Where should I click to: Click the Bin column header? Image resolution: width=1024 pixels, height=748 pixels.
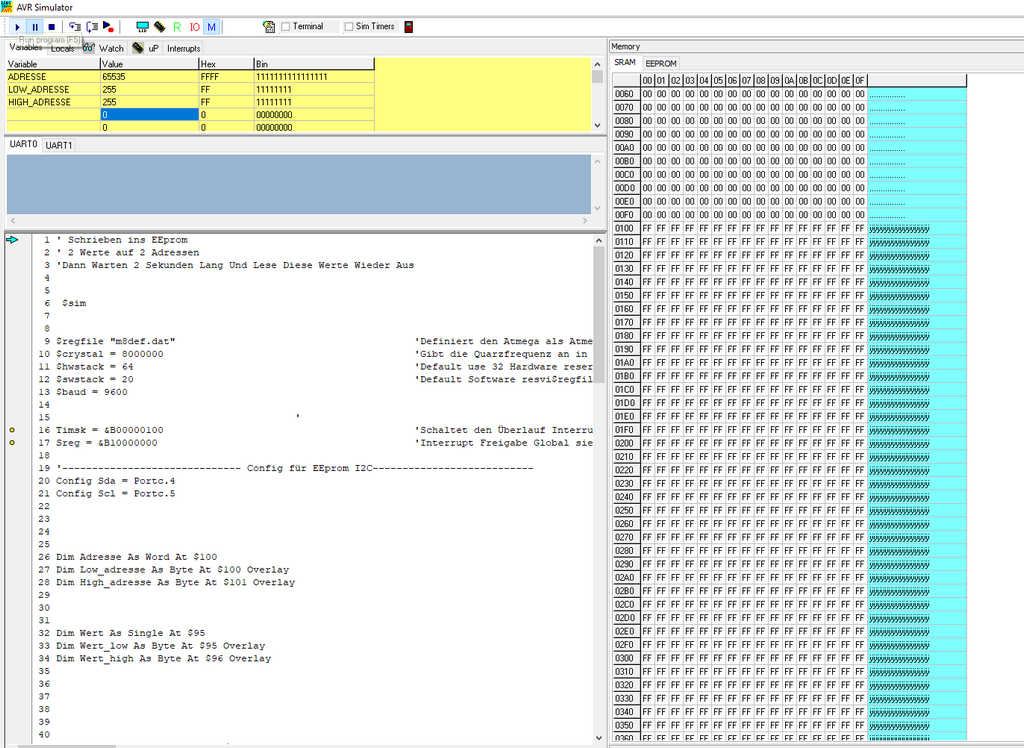(x=314, y=64)
